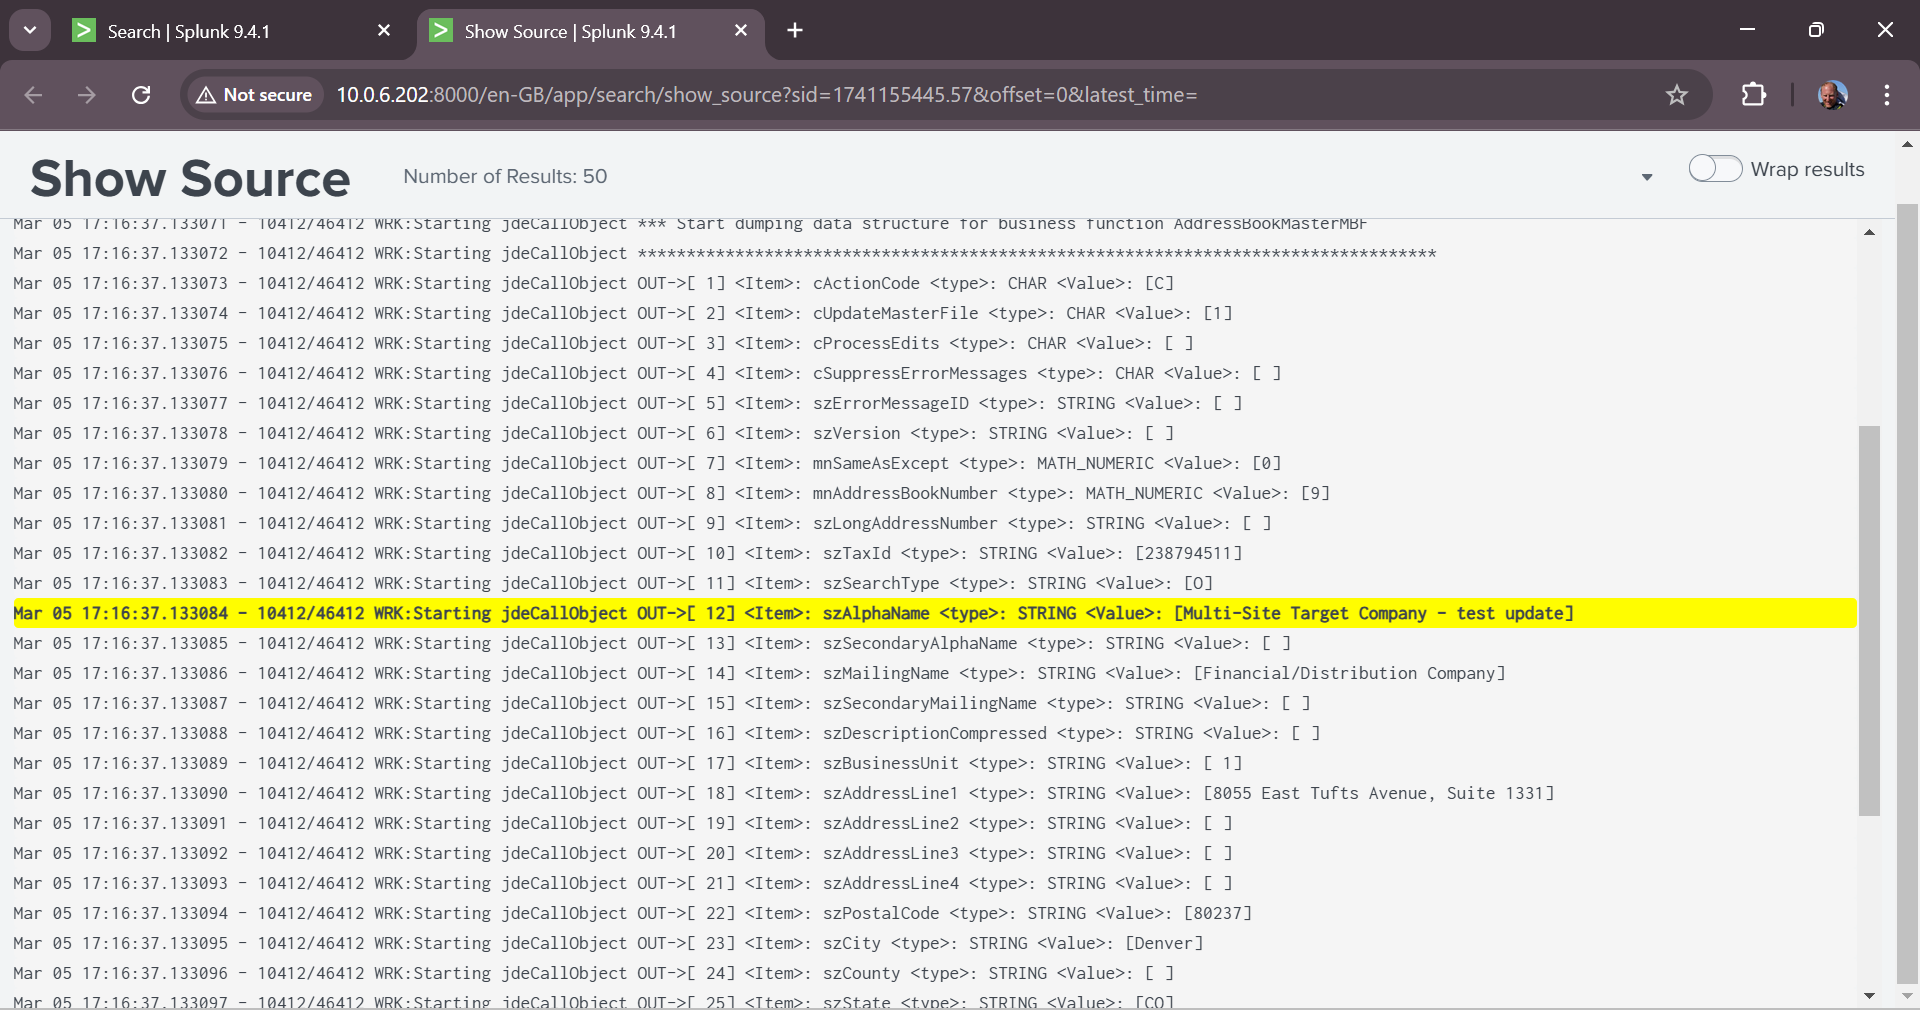Open a new browser tab
The width and height of the screenshot is (1920, 1010).
coord(795,31)
